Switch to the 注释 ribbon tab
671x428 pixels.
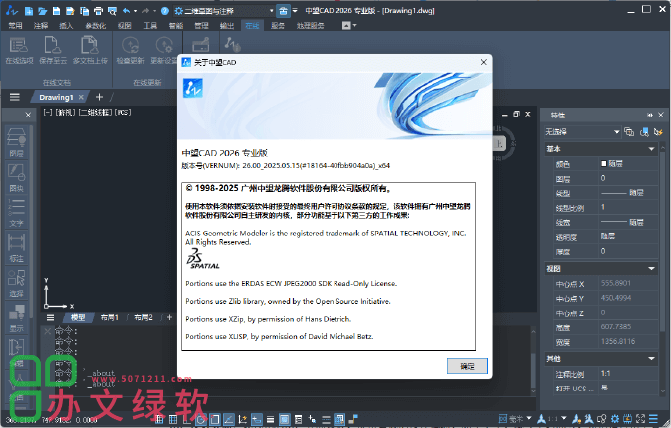(x=41, y=26)
